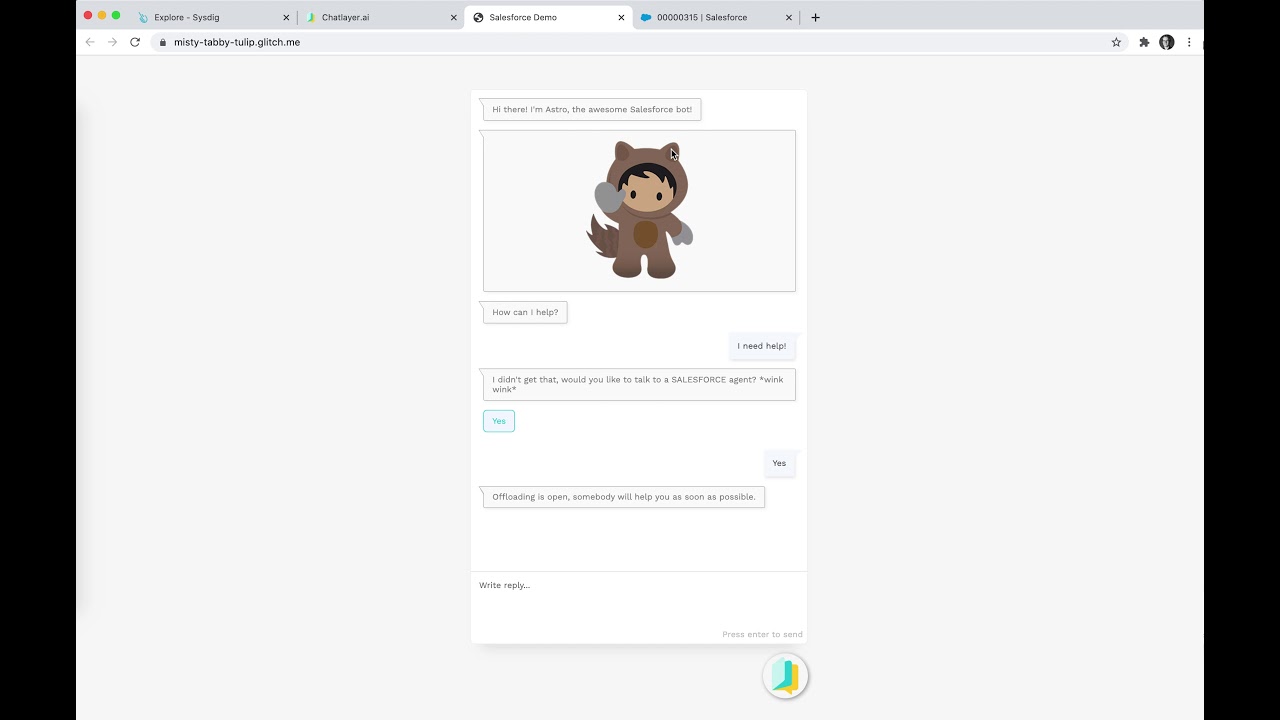The width and height of the screenshot is (1280, 720).
Task: Toggle the Chatlayer chat widget launcher
Action: 785,676
